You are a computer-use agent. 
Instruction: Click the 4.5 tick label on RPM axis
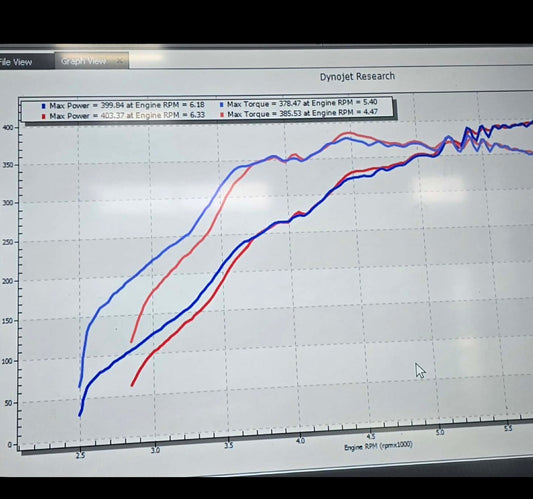(x=371, y=436)
